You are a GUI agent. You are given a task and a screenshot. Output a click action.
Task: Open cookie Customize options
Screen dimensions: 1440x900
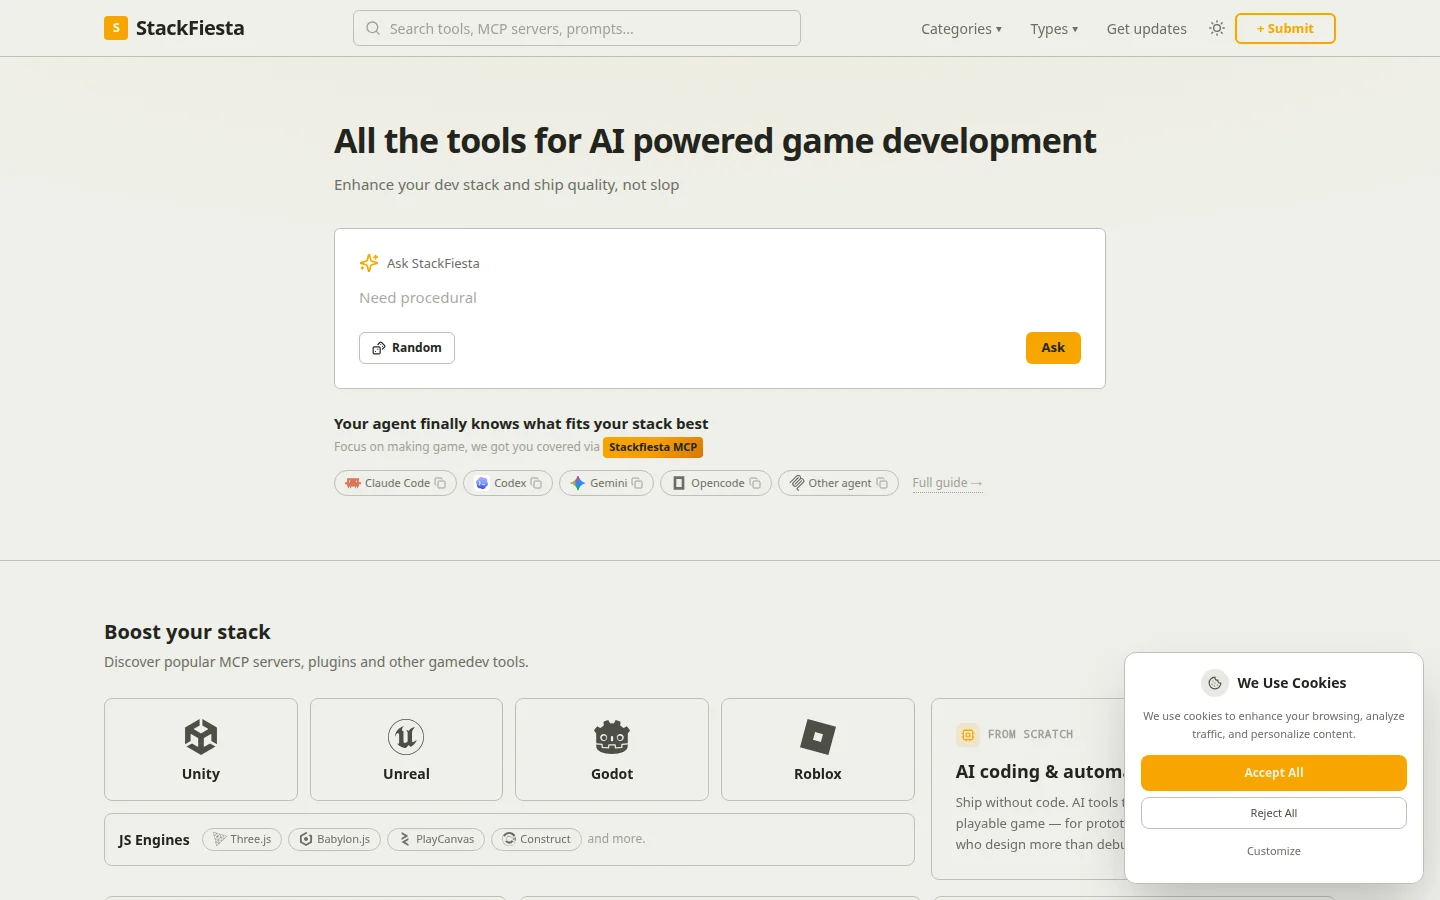(1273, 851)
